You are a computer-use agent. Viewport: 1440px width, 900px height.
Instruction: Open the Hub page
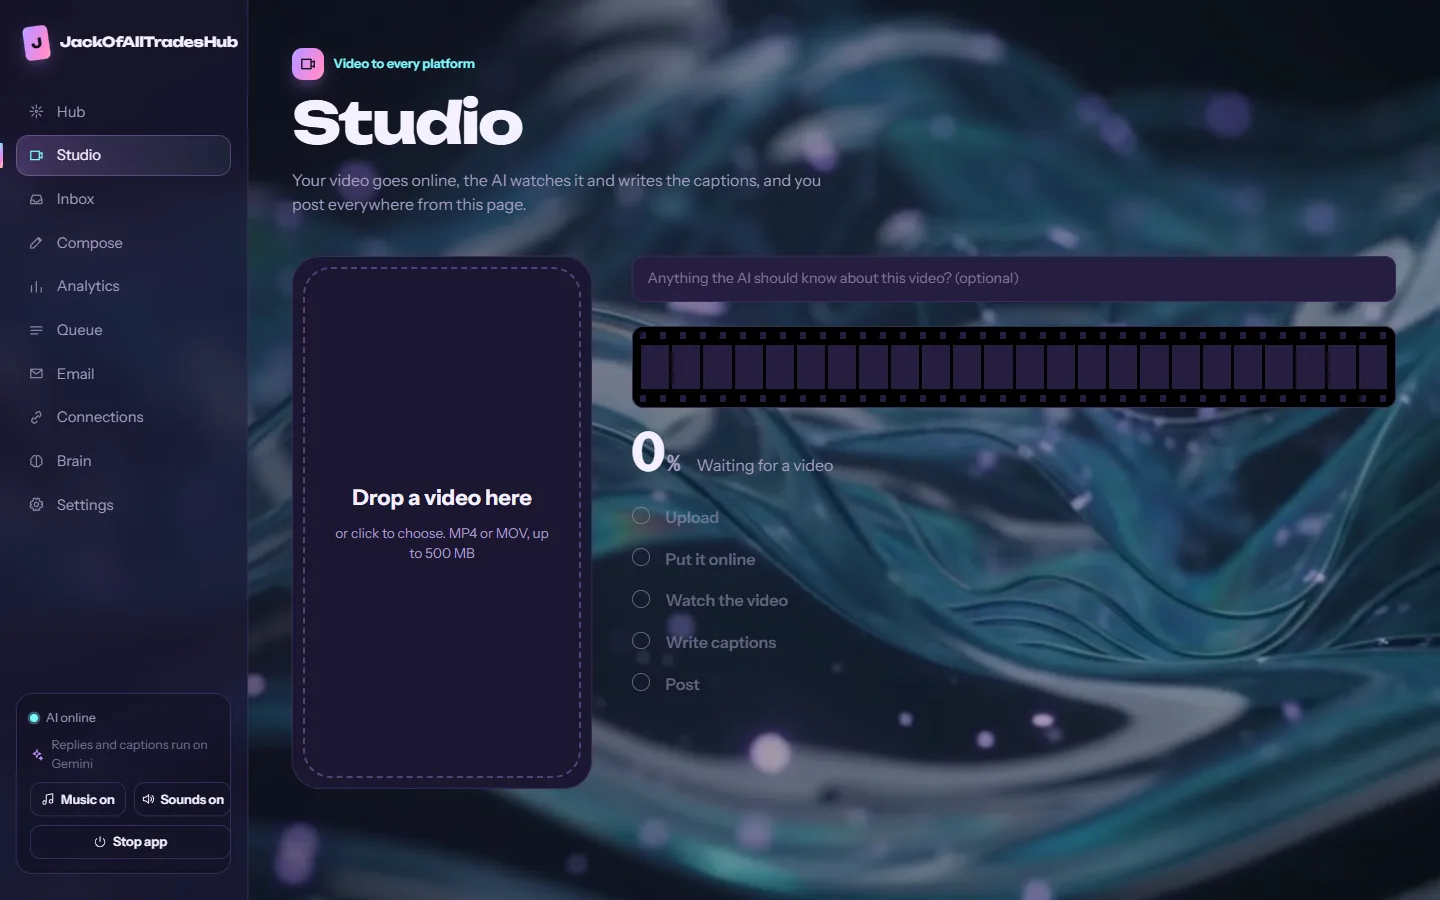coord(123,112)
